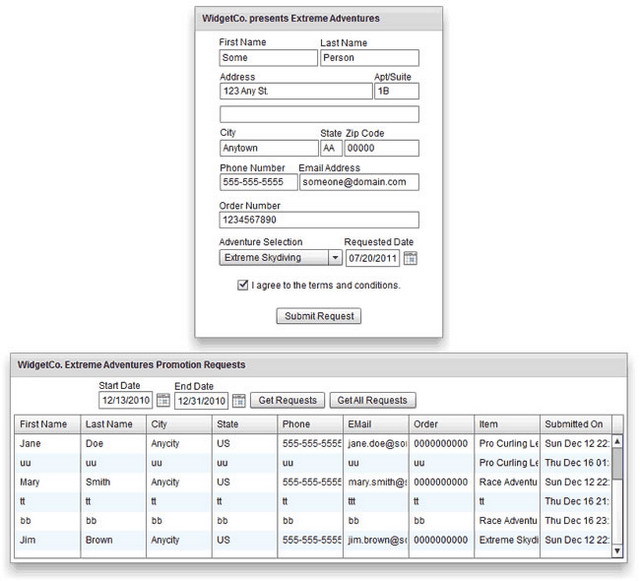Select Jim in the requests grid
The height and width of the screenshot is (581, 640).
(48, 540)
